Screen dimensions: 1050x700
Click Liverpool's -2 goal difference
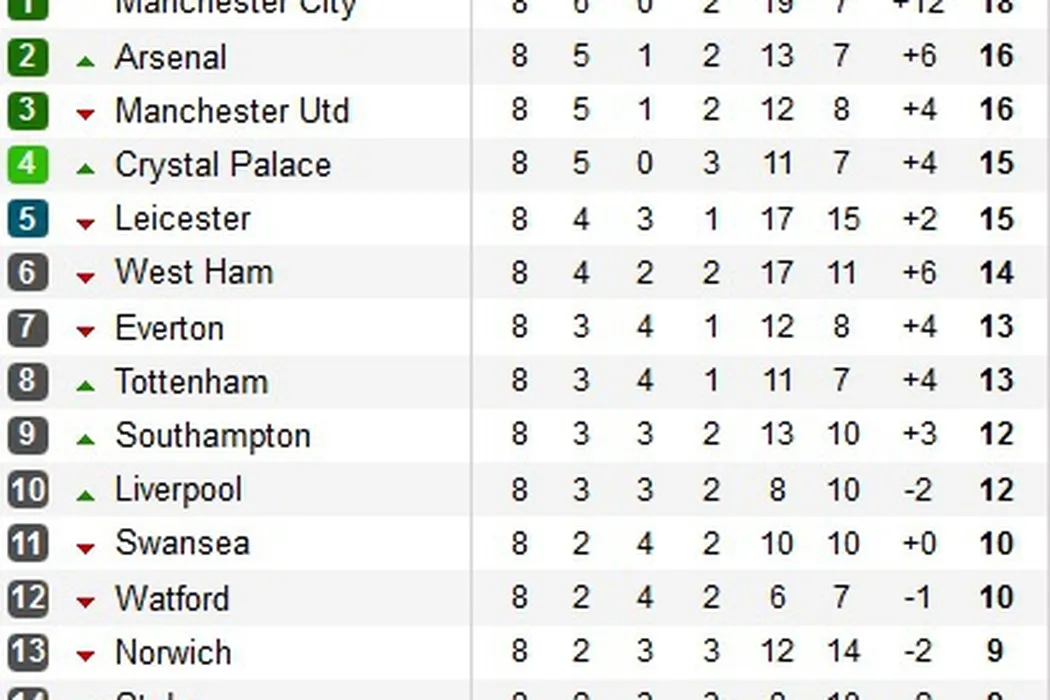918,489
